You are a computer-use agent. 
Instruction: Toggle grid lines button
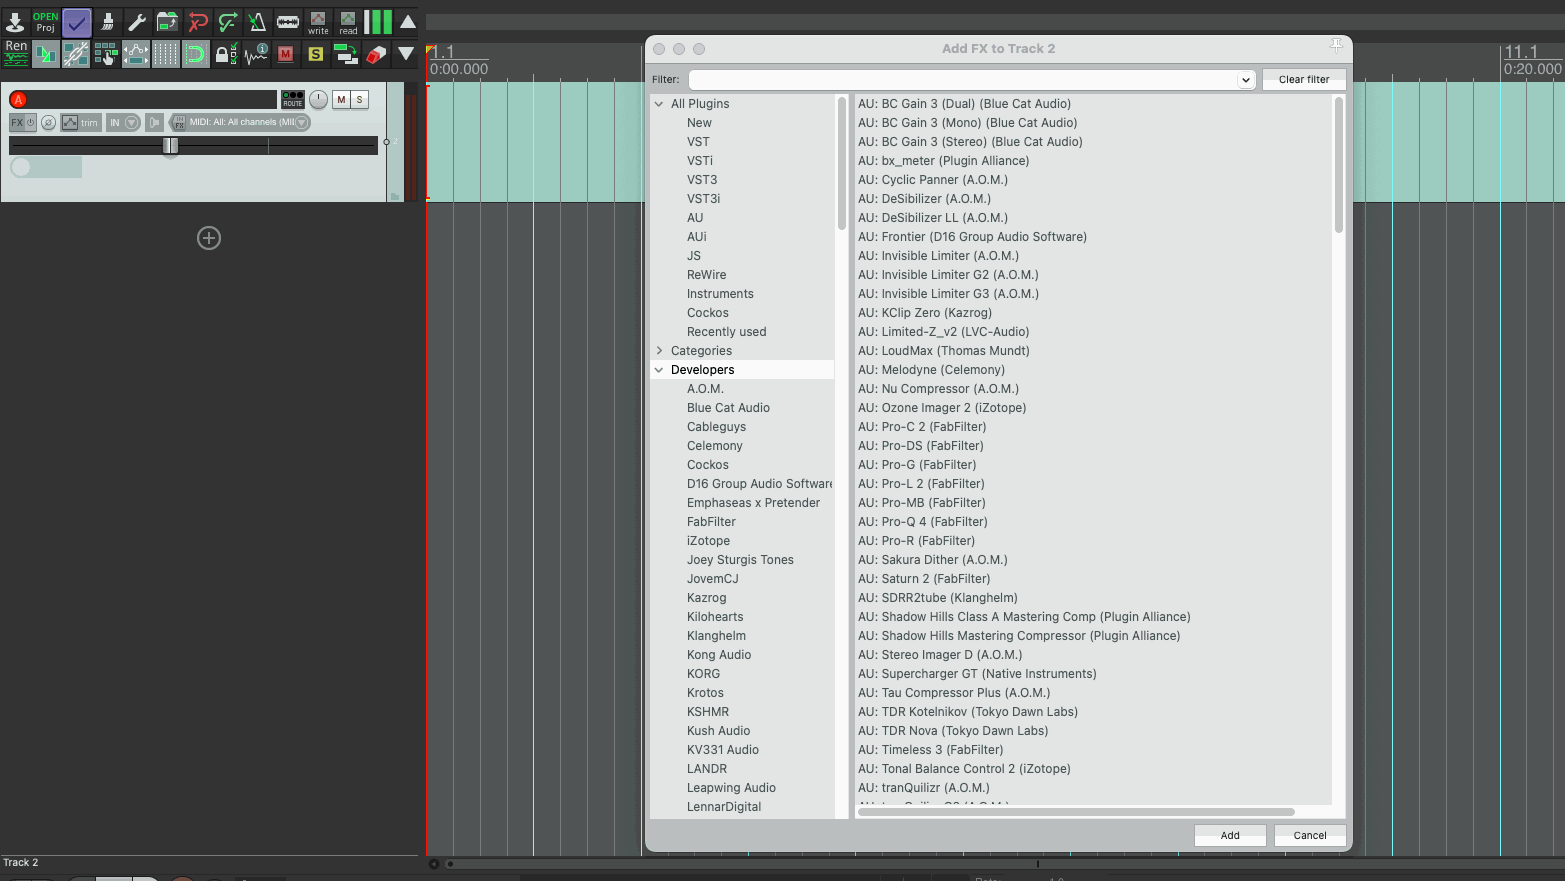(x=166, y=53)
